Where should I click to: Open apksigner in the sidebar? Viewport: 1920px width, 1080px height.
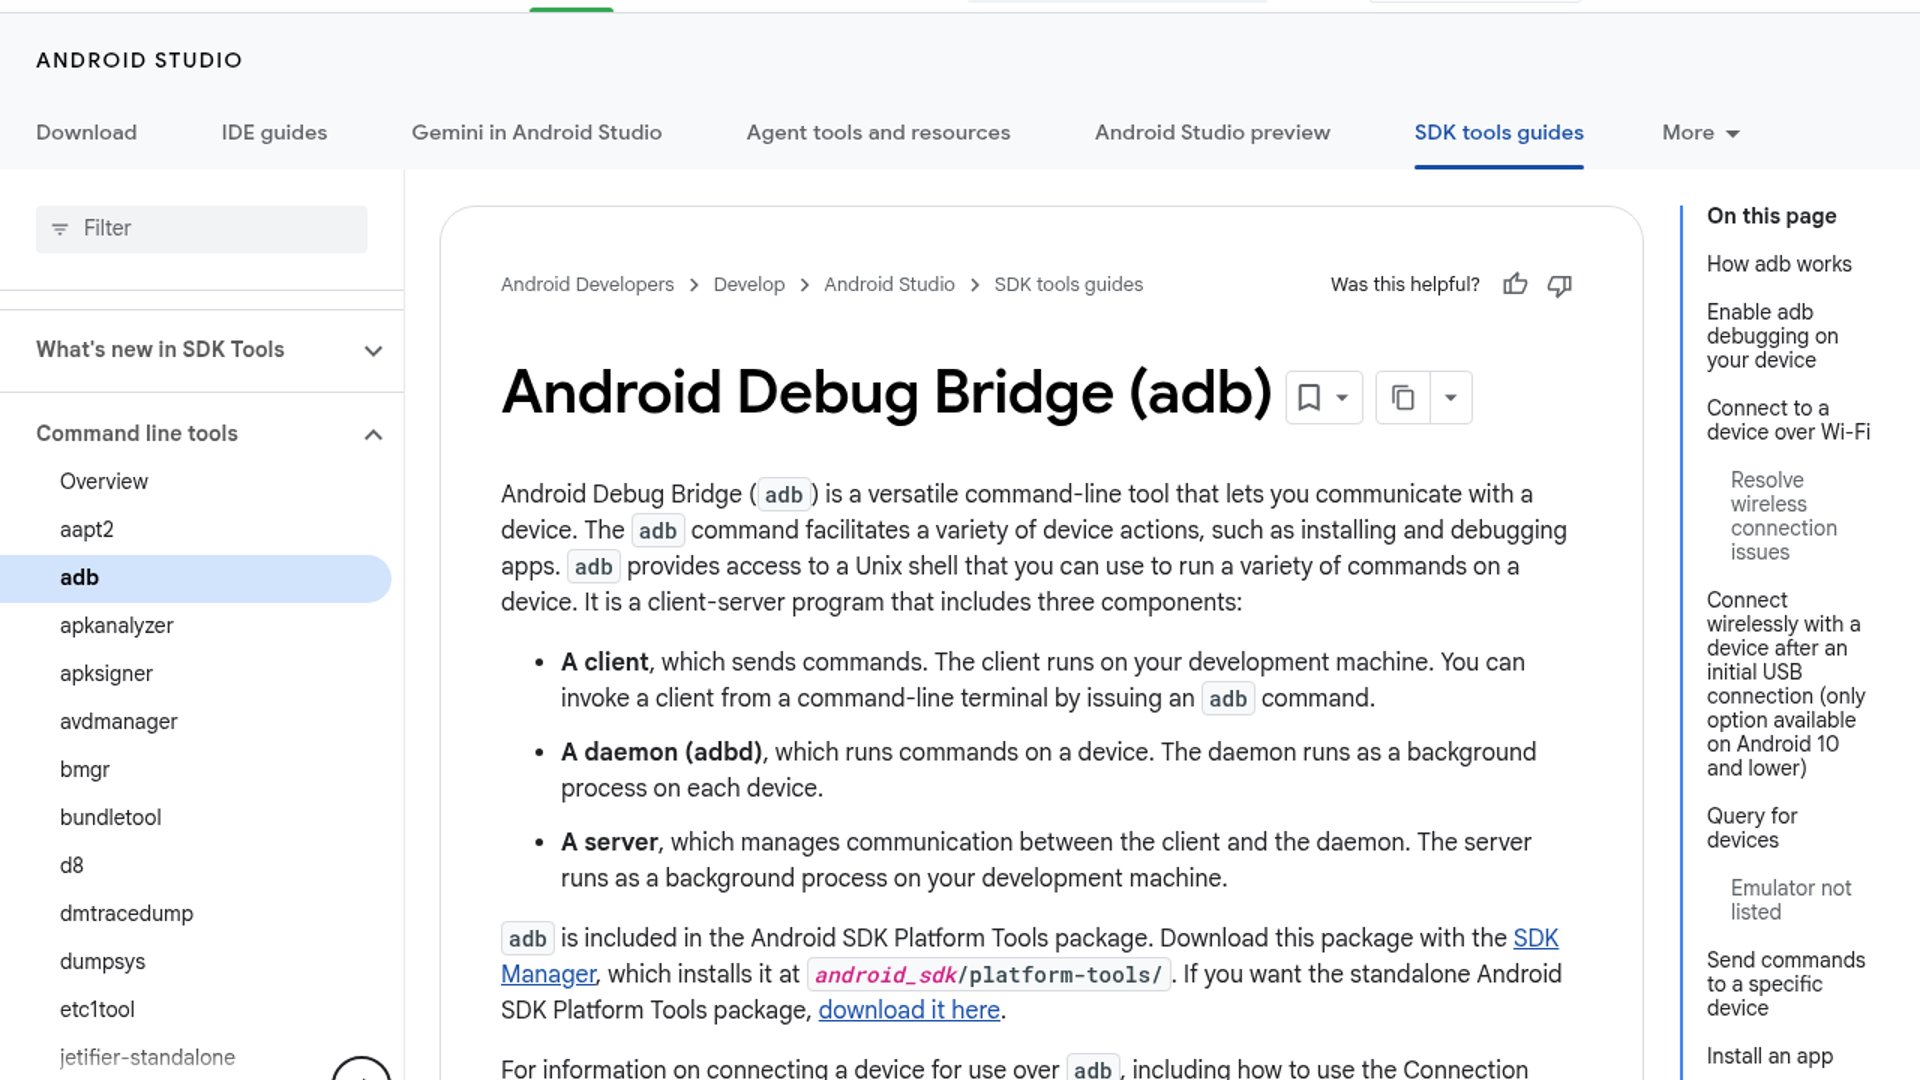click(106, 674)
